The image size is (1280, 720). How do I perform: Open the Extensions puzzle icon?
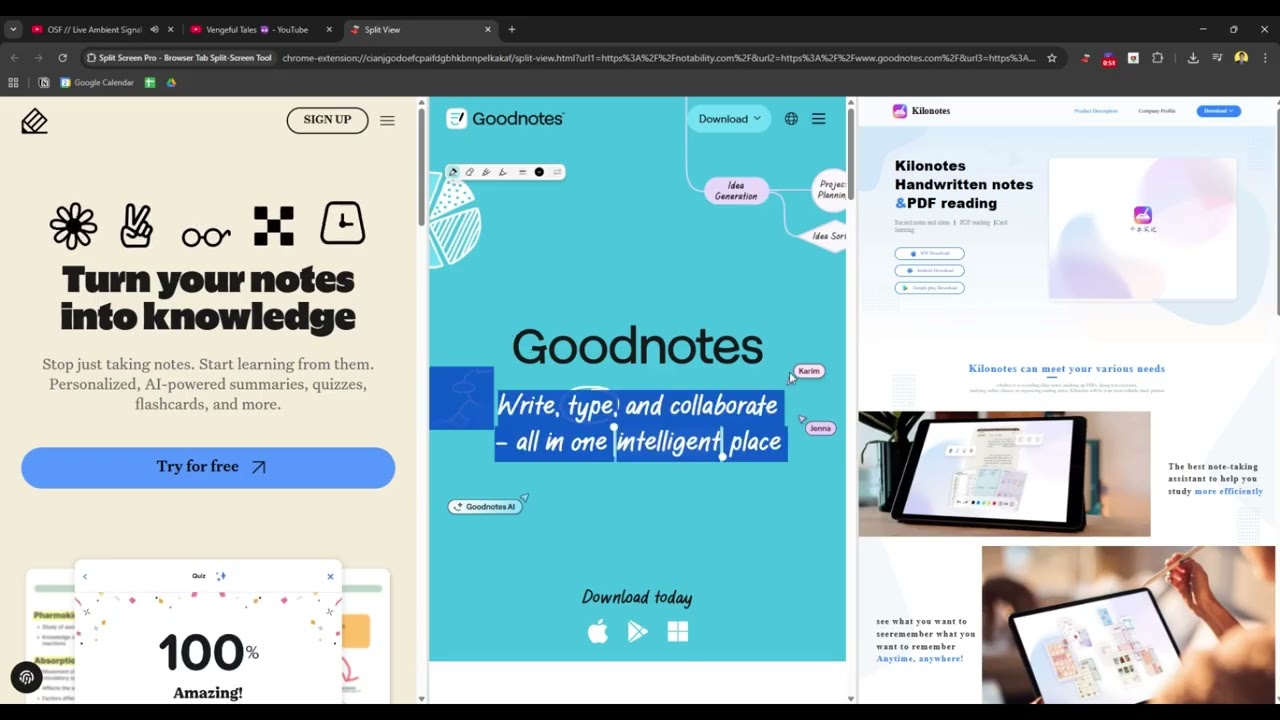click(x=1158, y=58)
